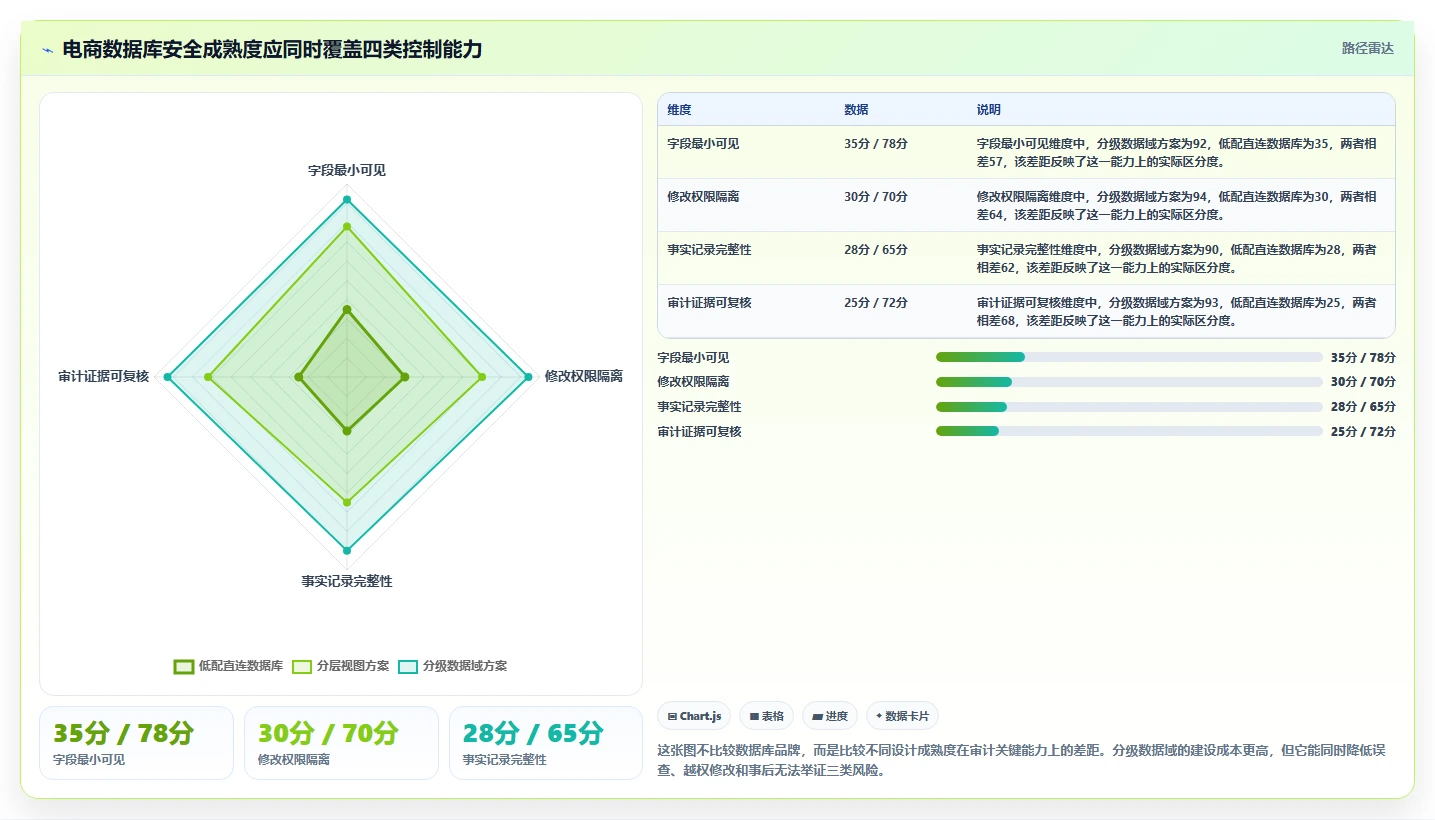Click the table value 25分 / 72分
1435x820 pixels.
(x=876, y=302)
